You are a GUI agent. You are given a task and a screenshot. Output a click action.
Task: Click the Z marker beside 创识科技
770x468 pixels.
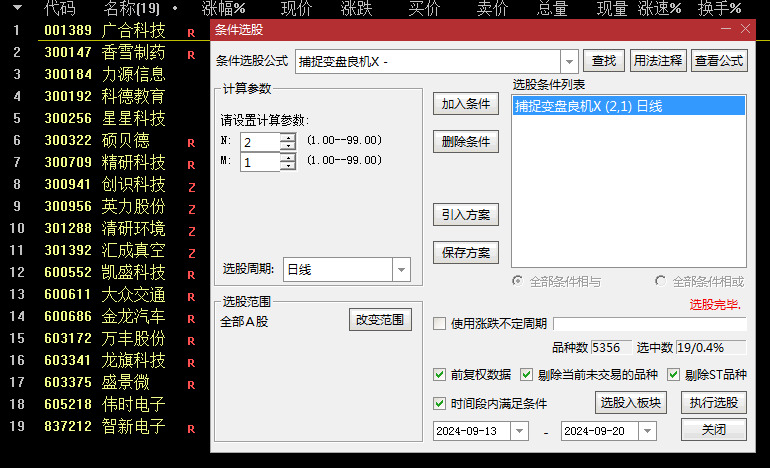pos(192,187)
